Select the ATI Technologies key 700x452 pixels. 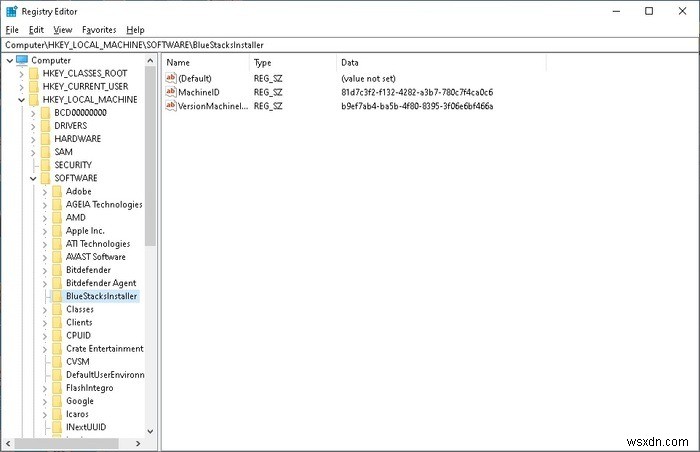point(98,244)
